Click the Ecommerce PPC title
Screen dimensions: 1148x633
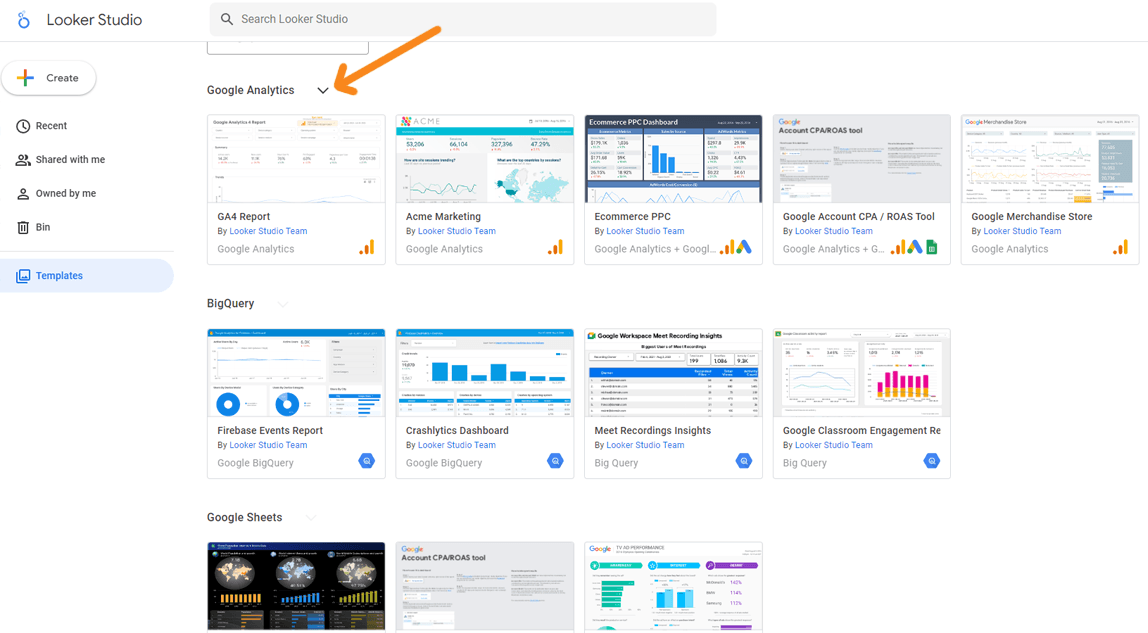click(633, 217)
